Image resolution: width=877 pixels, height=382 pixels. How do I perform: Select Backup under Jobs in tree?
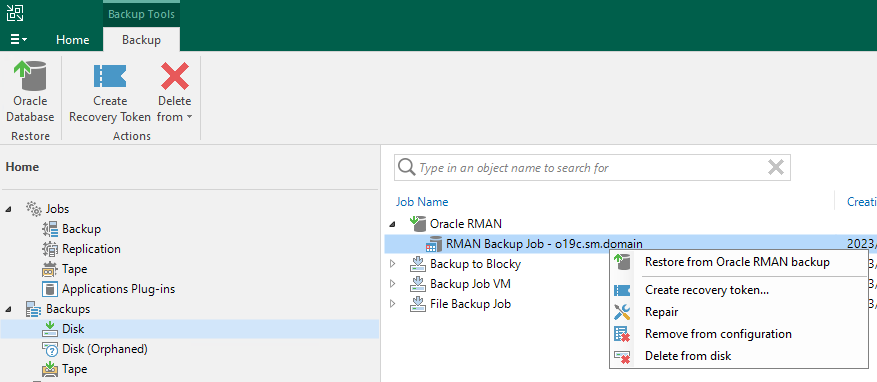(81, 229)
